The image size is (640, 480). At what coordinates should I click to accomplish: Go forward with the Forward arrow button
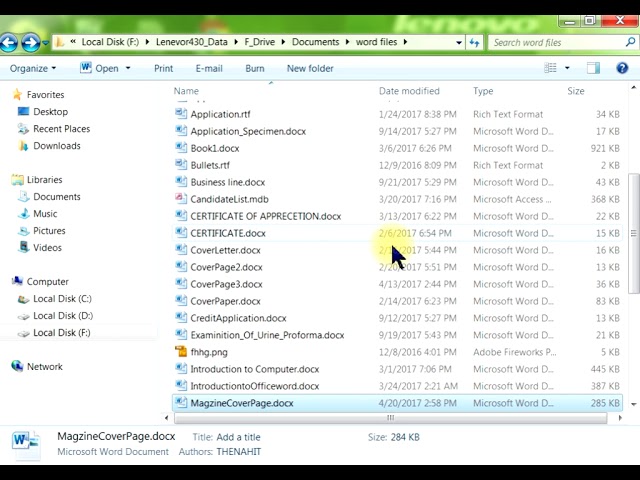point(31,42)
